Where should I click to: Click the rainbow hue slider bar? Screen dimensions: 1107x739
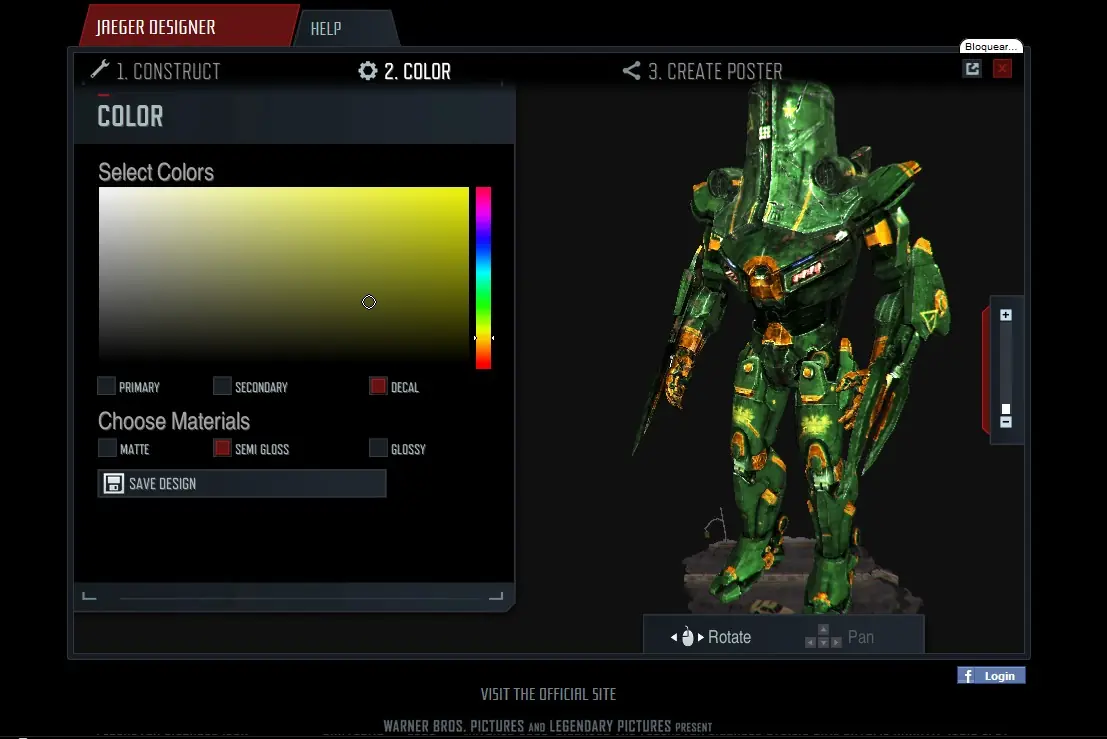(x=483, y=277)
